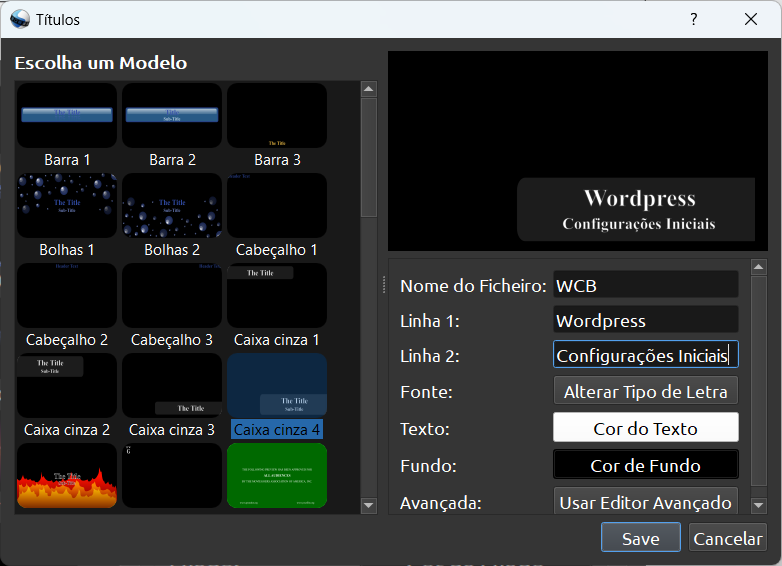The image size is (782, 566).
Task: Select the Bolhas 1 bubbles template
Action: click(67, 206)
